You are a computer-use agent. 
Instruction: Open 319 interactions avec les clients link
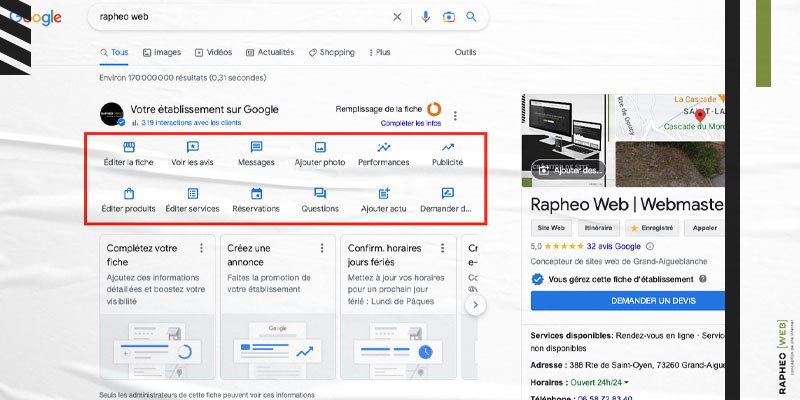pos(191,123)
